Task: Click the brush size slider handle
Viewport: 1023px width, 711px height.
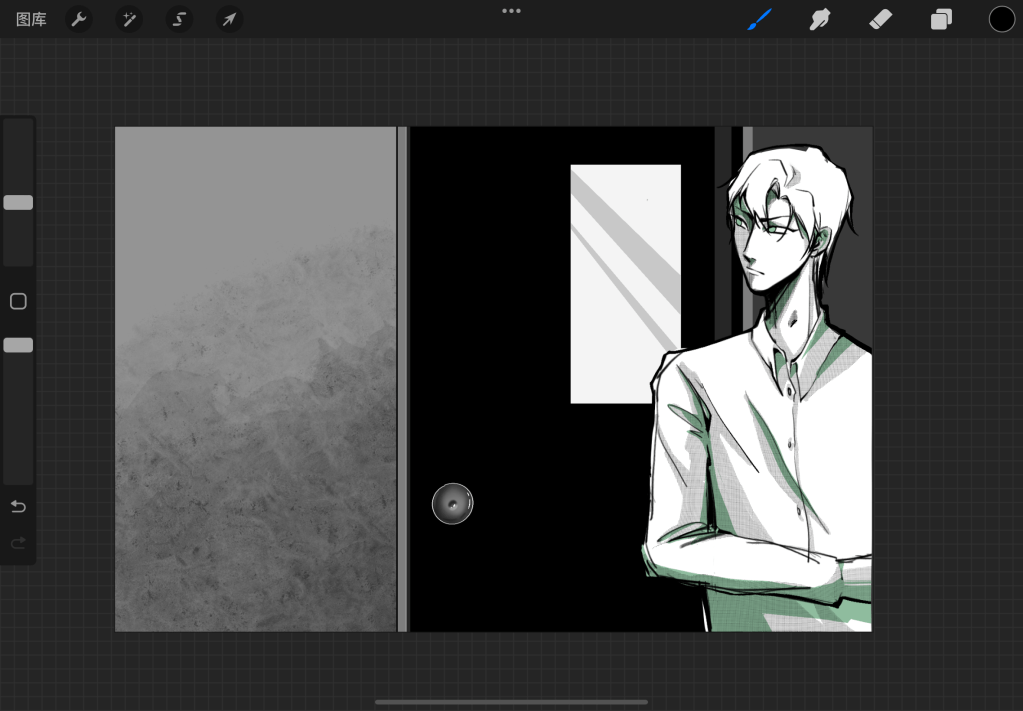Action: (18, 203)
